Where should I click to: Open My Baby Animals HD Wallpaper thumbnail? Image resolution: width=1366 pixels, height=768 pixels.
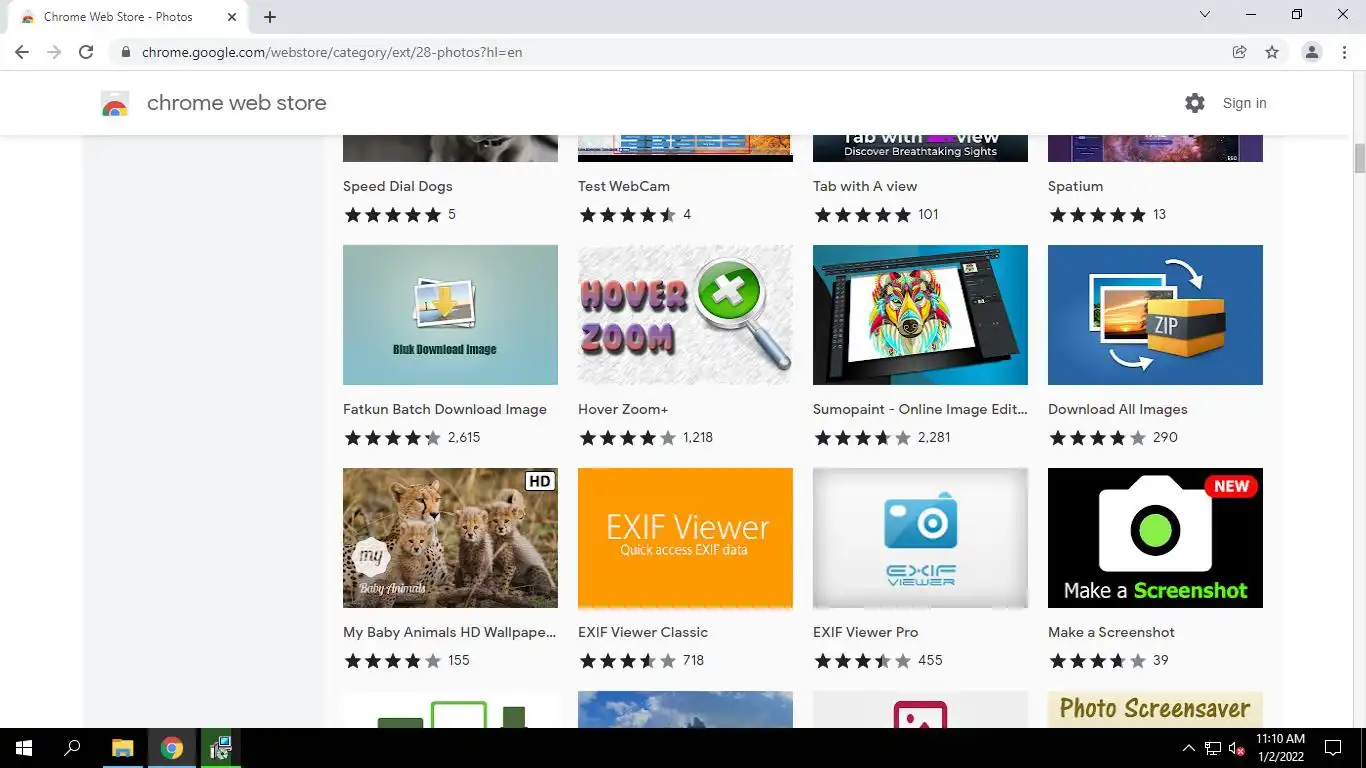point(450,538)
